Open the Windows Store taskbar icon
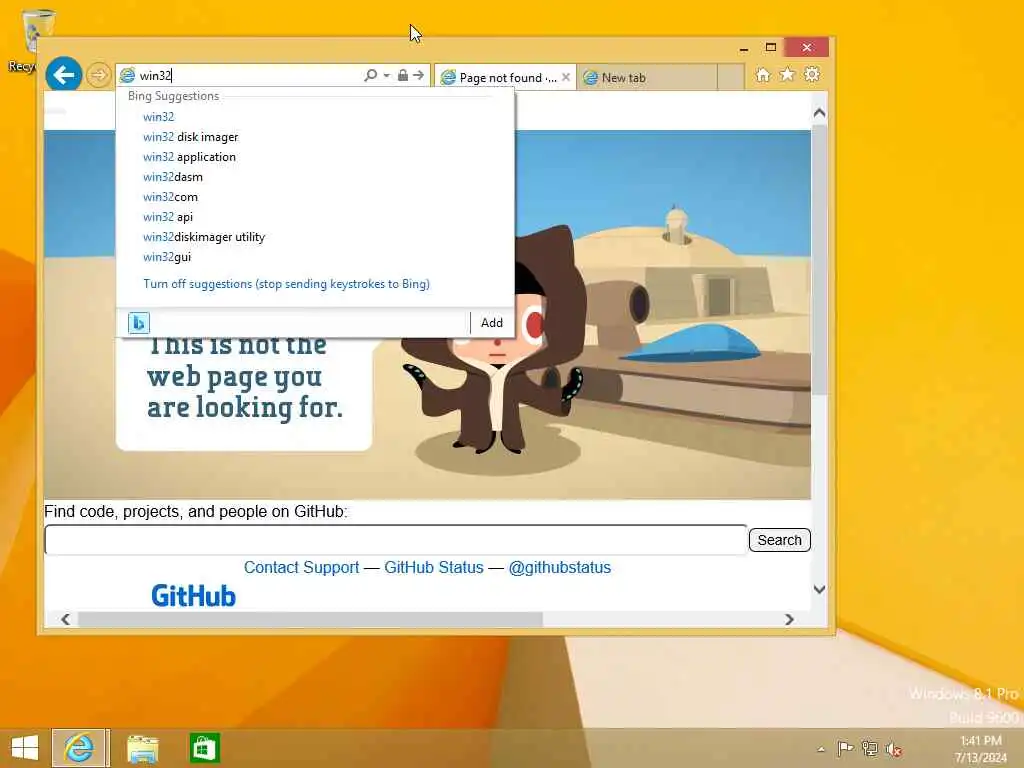The width and height of the screenshot is (1024, 768). point(204,748)
